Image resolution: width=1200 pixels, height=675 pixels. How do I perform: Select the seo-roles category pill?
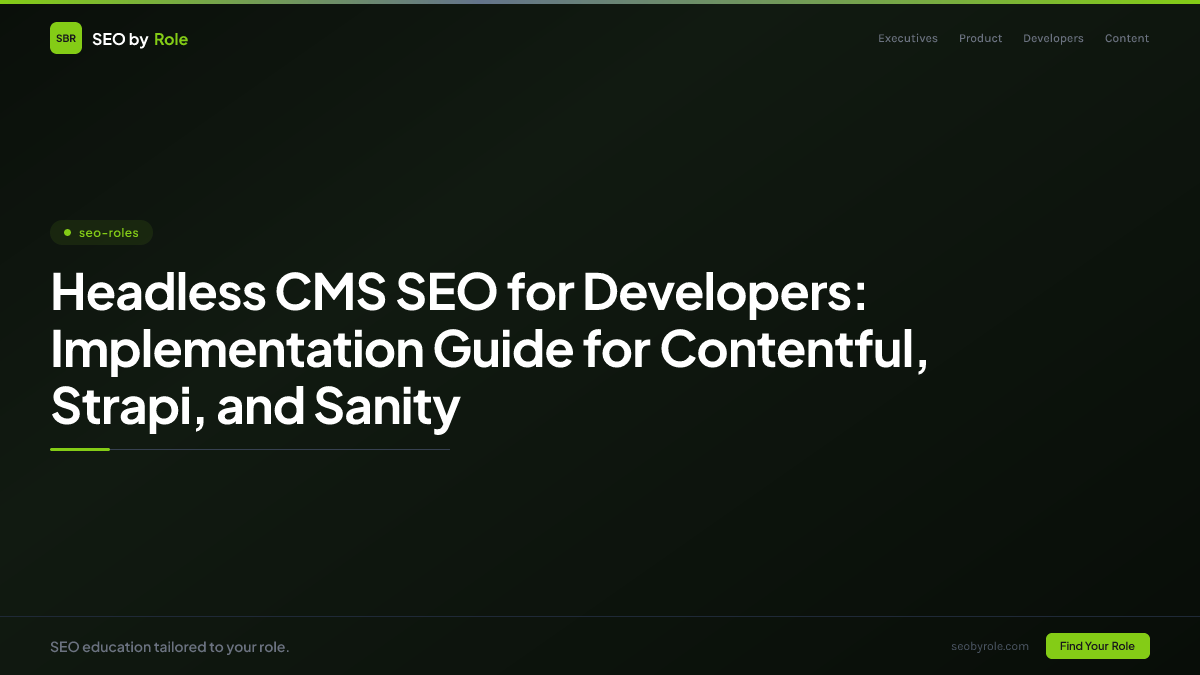click(101, 232)
